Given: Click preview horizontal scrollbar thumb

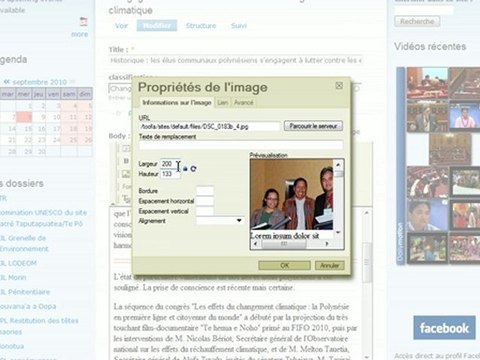Looking at the screenshot, I should pos(284,244).
